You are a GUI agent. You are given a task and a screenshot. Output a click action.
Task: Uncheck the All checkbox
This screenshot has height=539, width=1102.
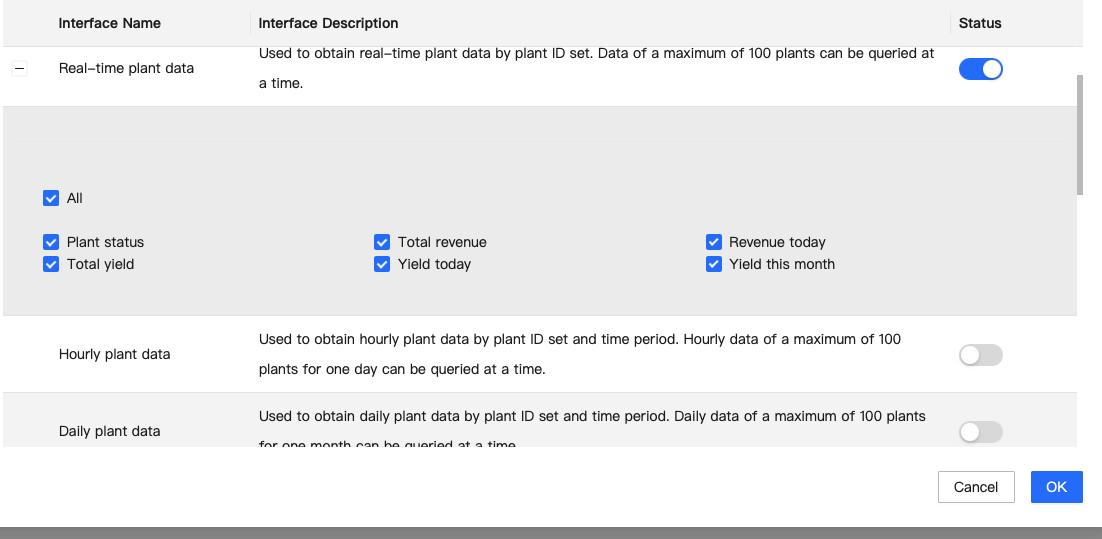[x=51, y=198]
